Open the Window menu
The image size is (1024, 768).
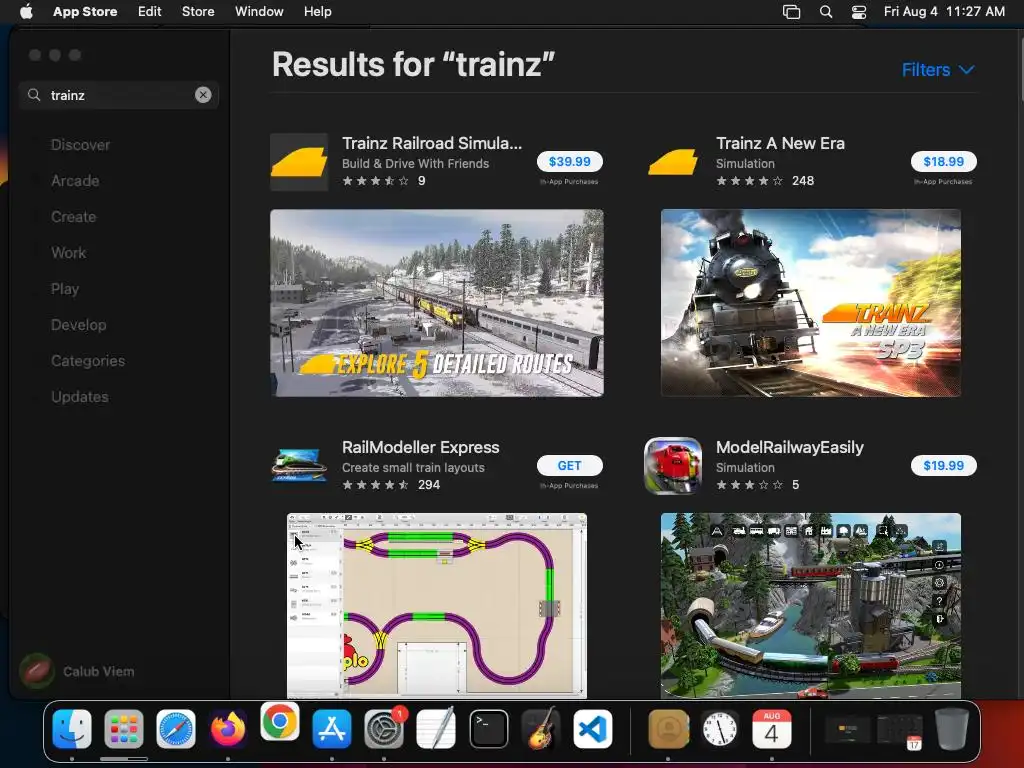(x=259, y=12)
